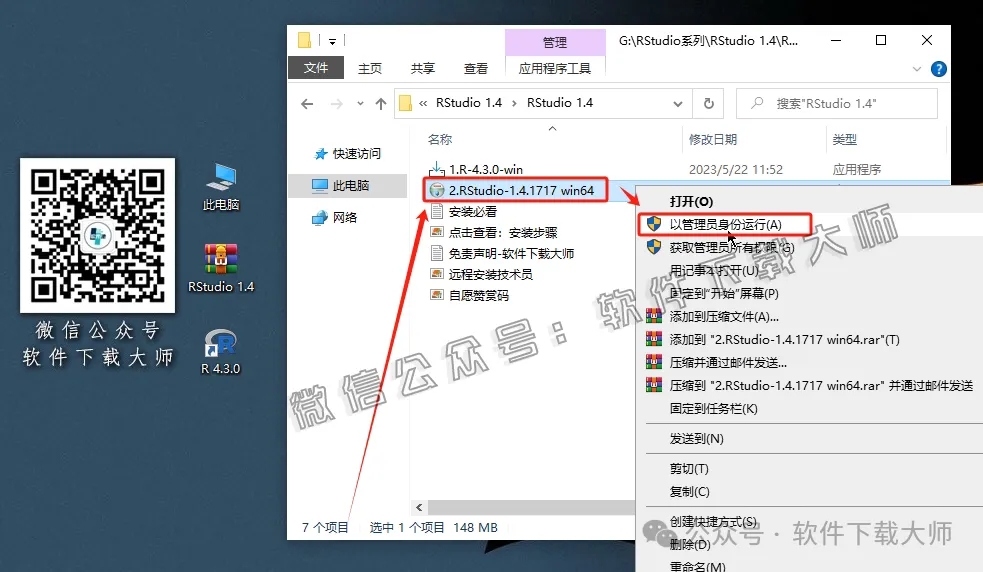This screenshot has width=983, height=572.
Task: Choose 复制(C) in the context menu
Action: [x=690, y=492]
